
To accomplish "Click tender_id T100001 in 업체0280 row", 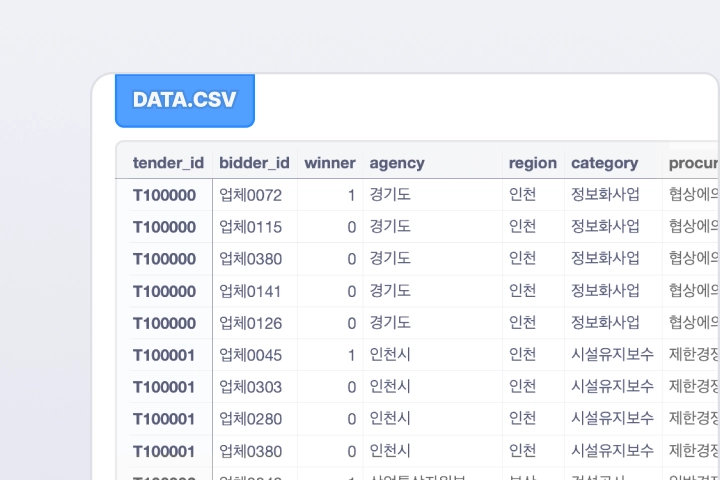I will pos(164,419).
